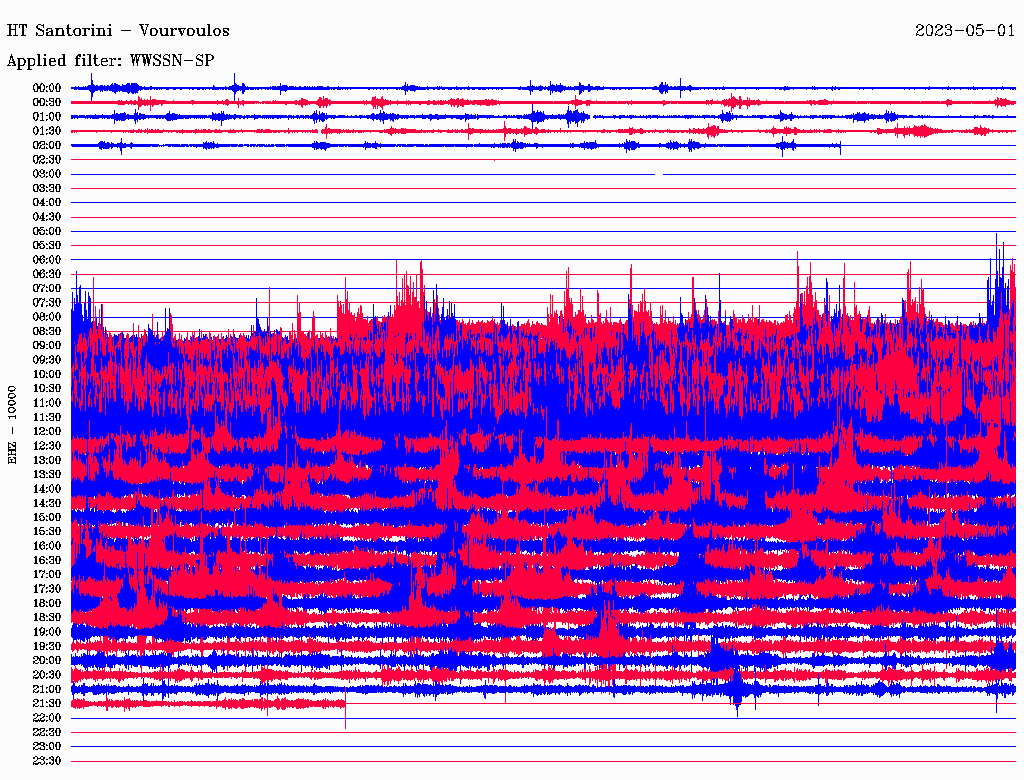Click the 12:00 time row label

(x=48, y=431)
